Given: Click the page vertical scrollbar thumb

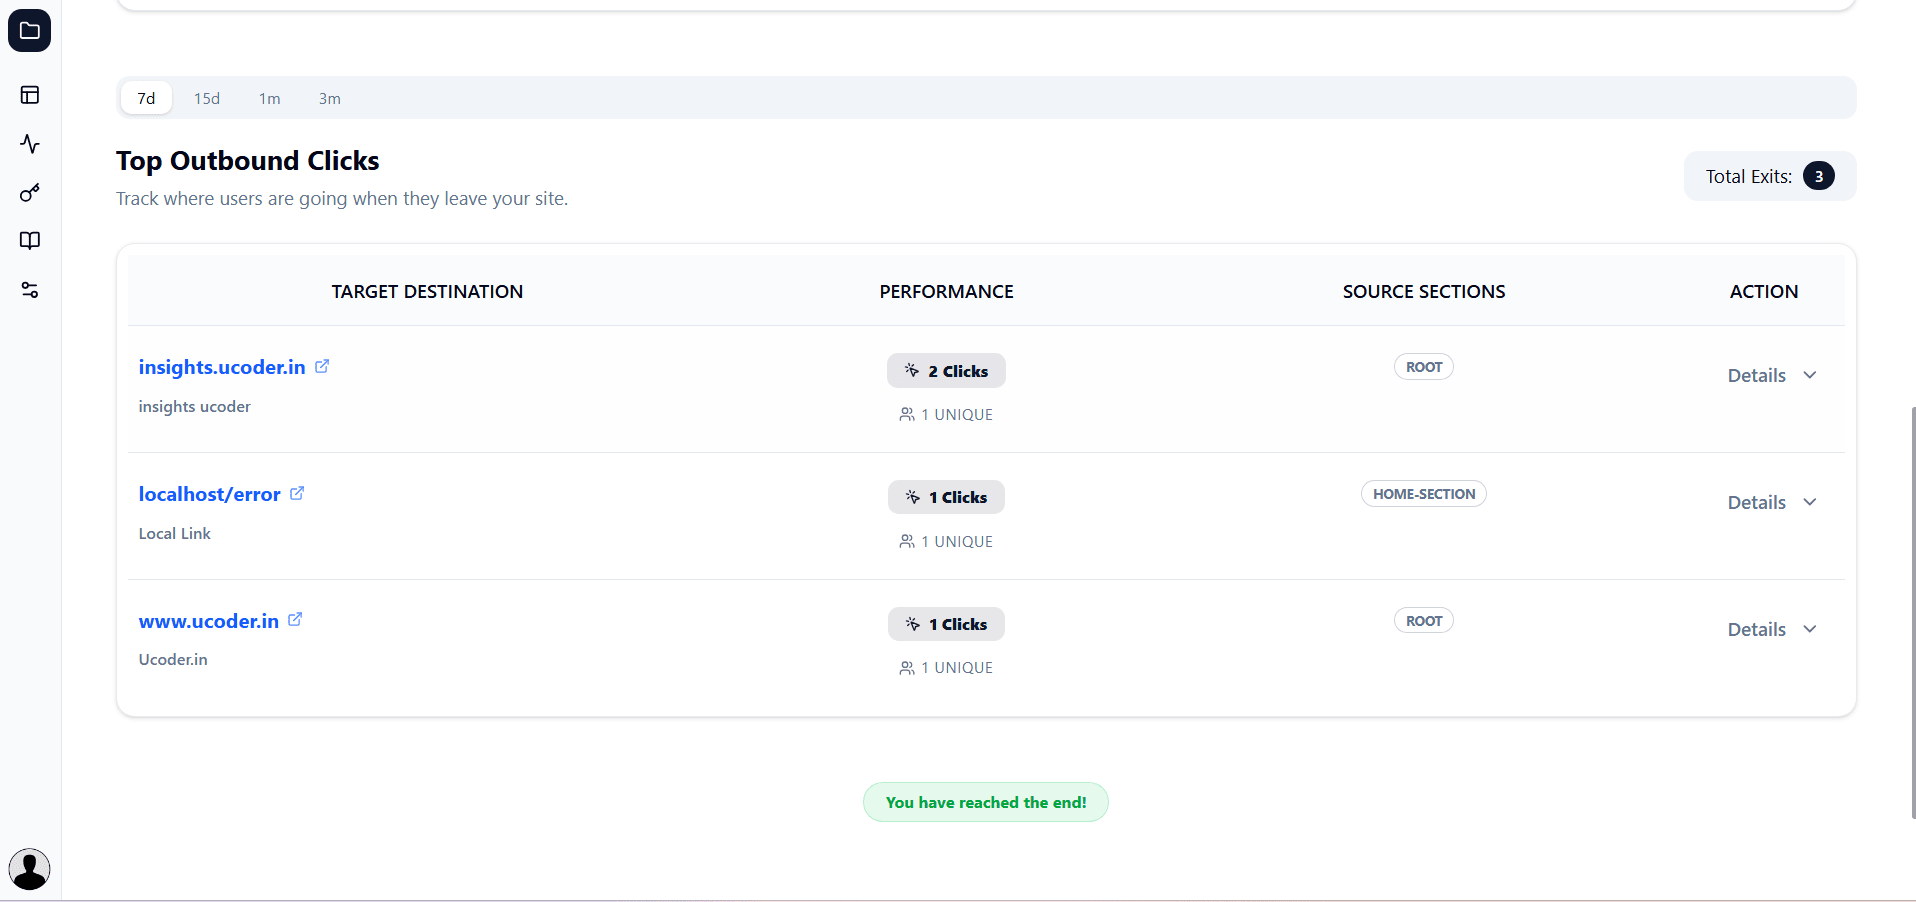Looking at the screenshot, I should (x=1912, y=612).
